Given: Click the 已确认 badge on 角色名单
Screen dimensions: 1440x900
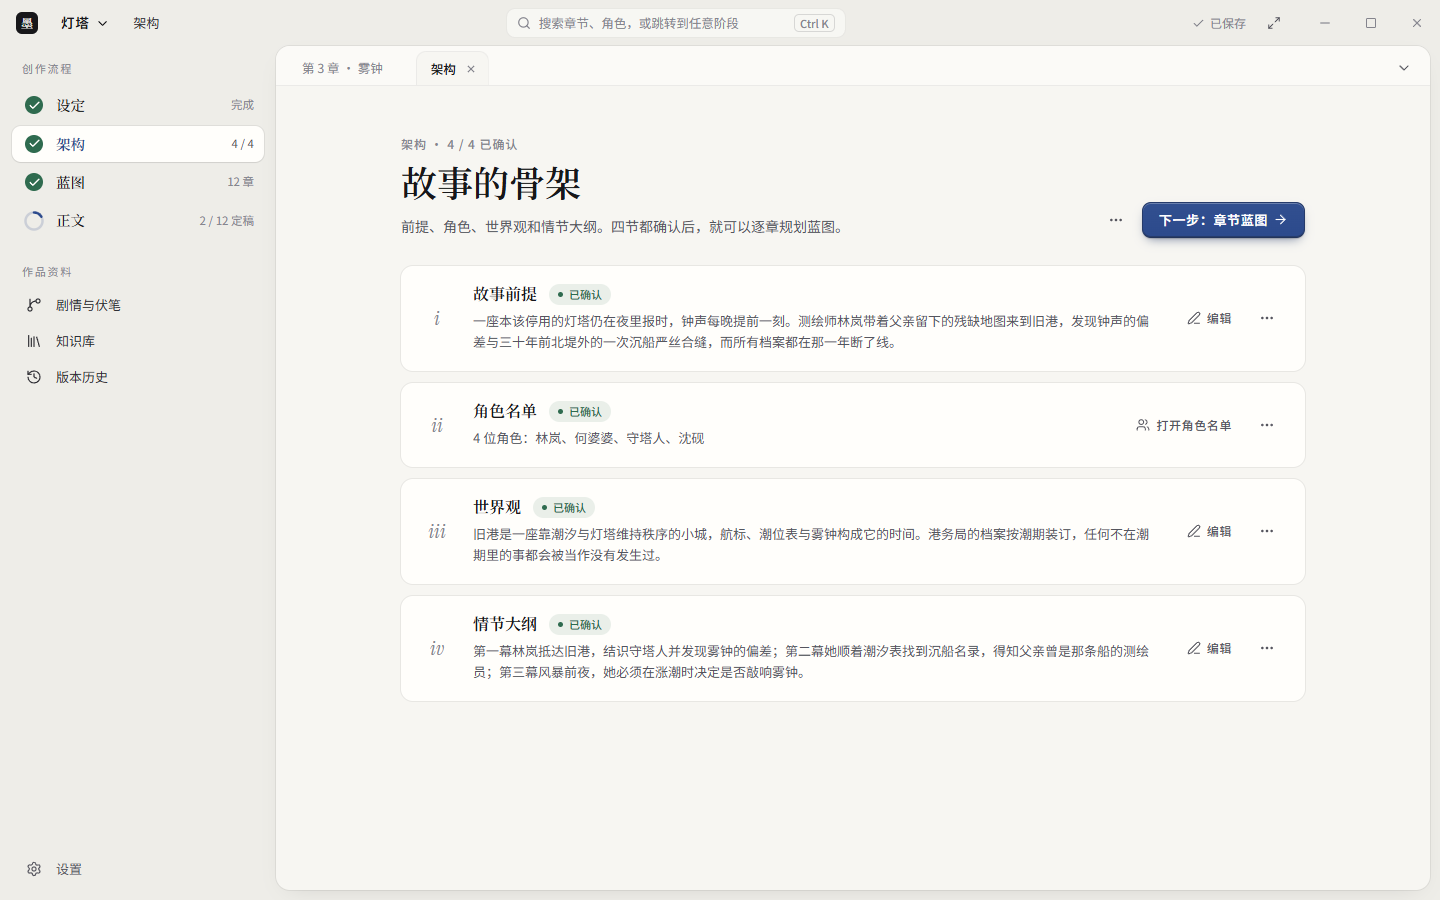Looking at the screenshot, I should [580, 412].
